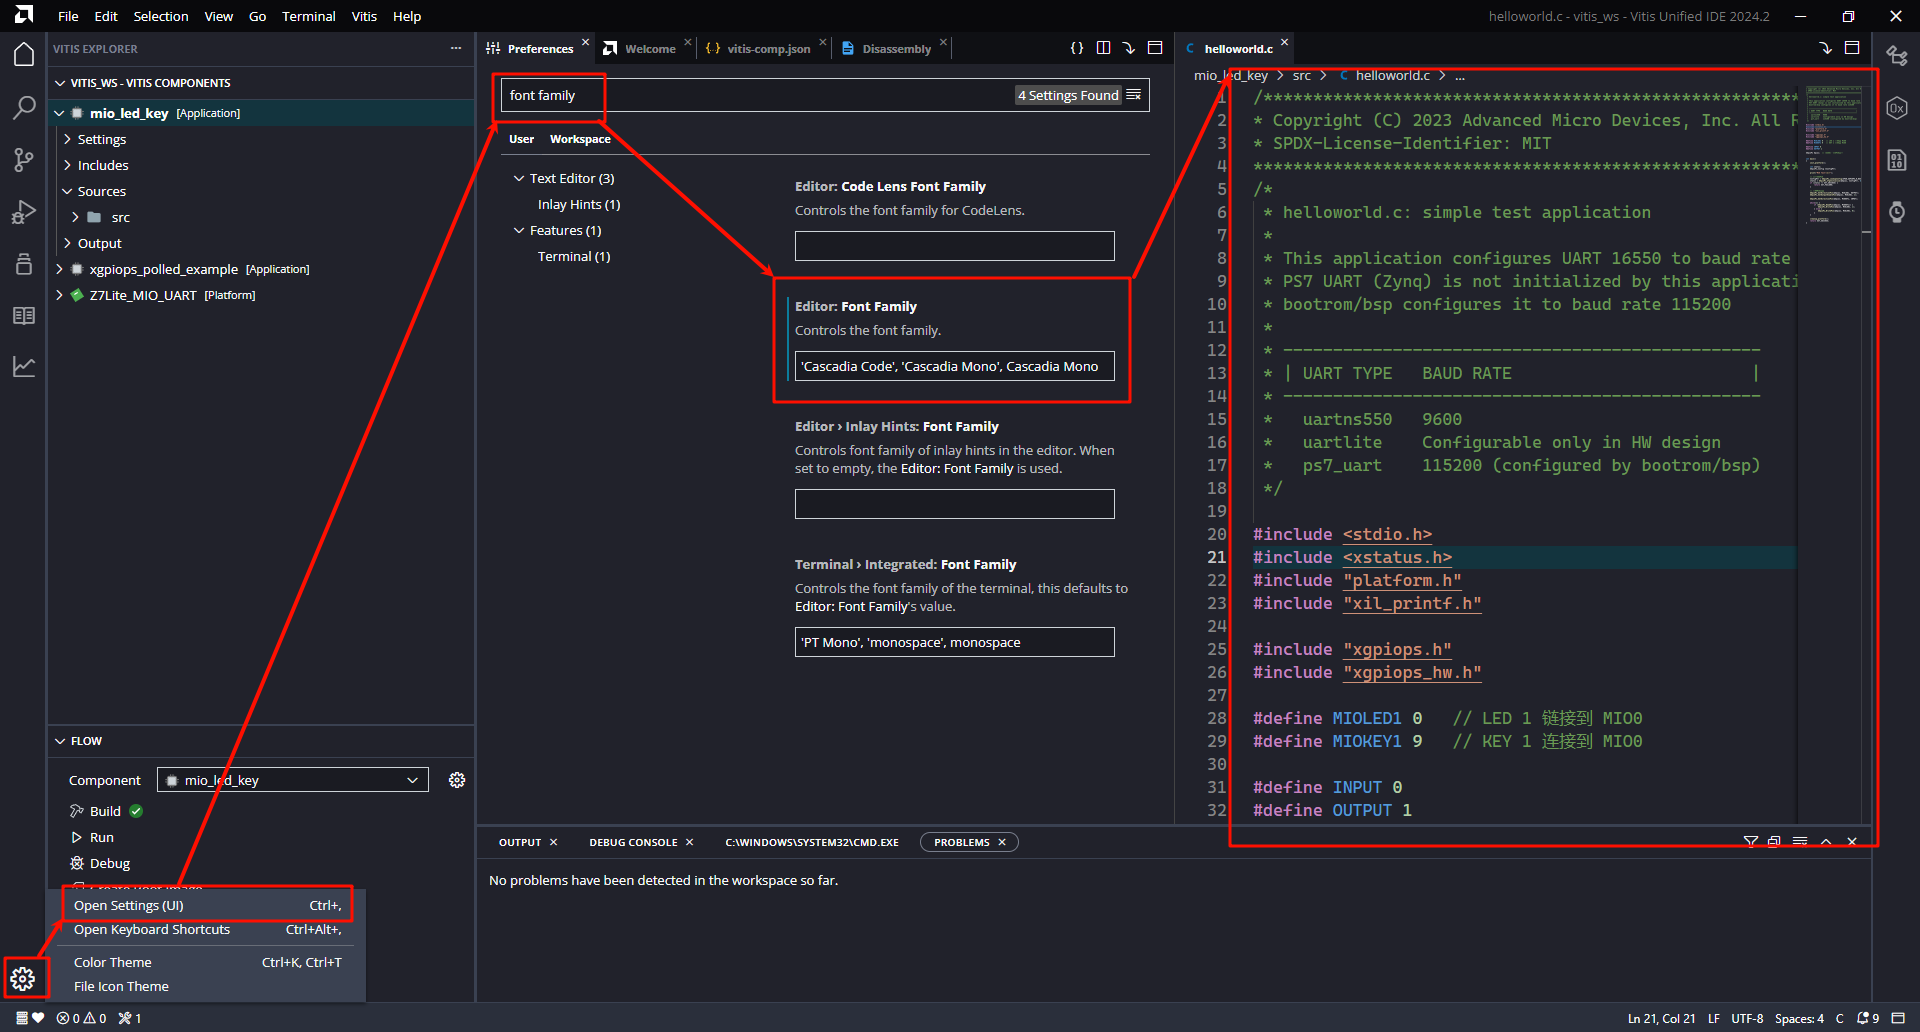The height and width of the screenshot is (1032, 1920).
Task: Open the Run and Debug view icon
Action: tap(24, 211)
